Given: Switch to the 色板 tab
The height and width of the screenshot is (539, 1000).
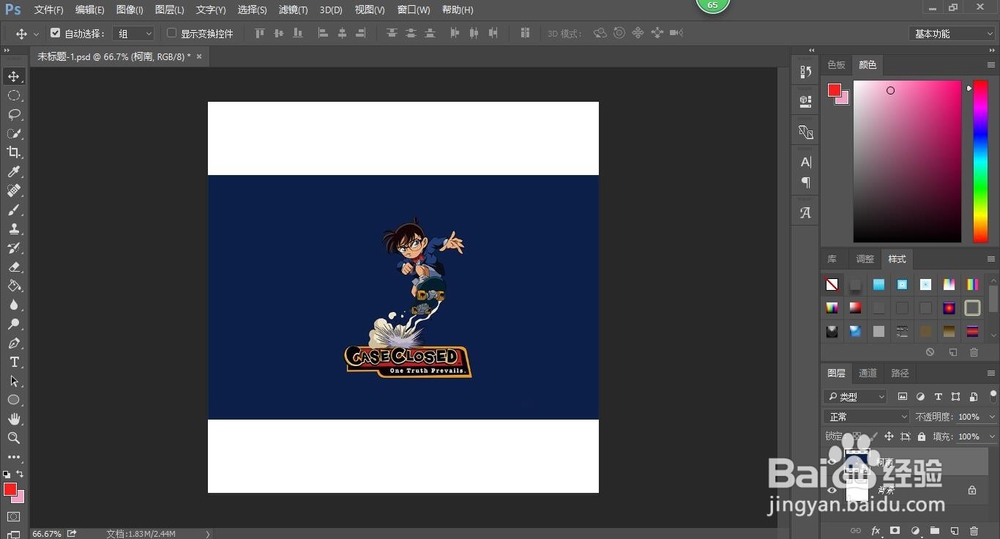Looking at the screenshot, I should 836,64.
